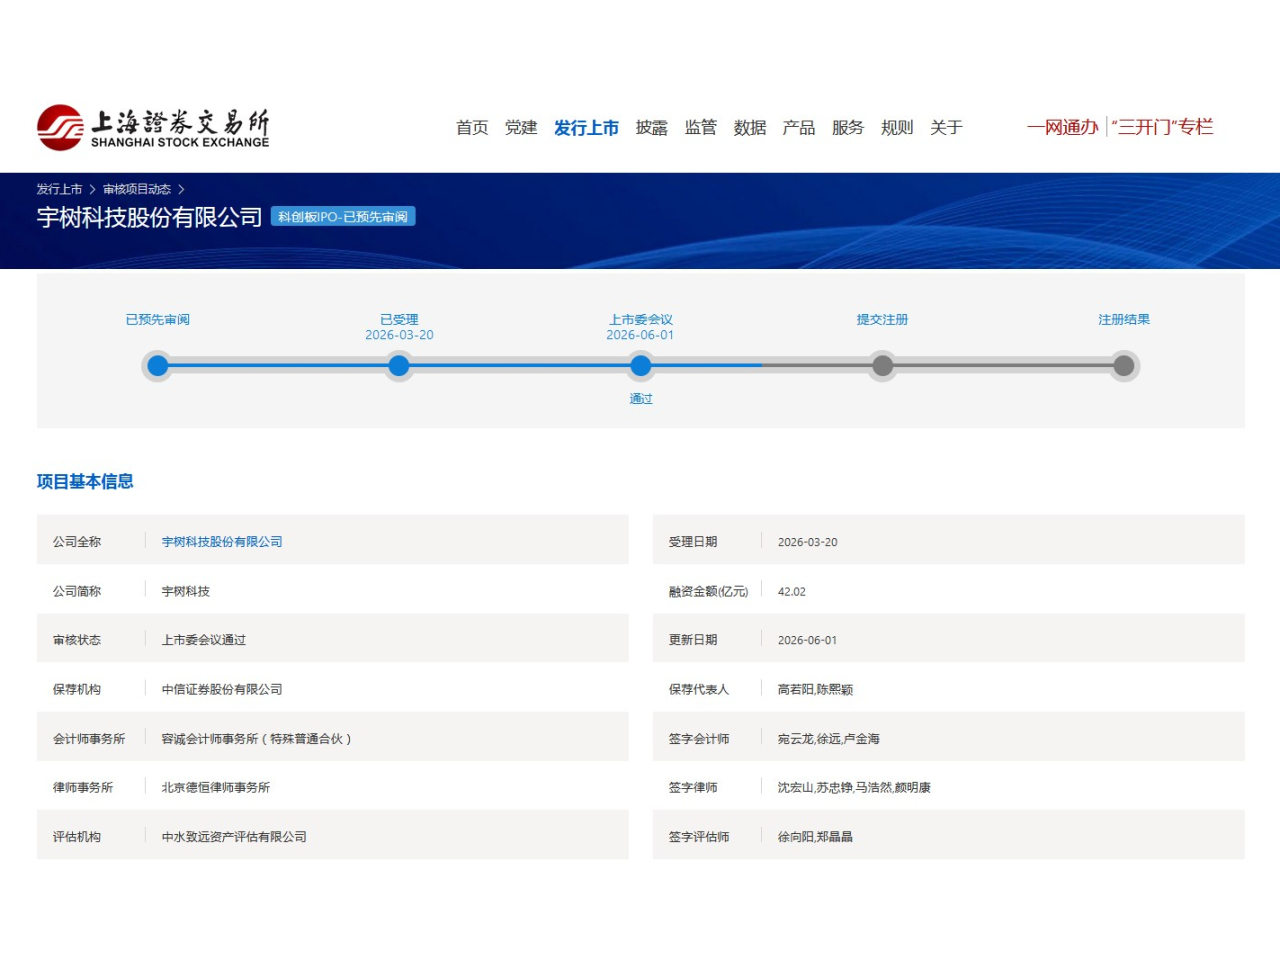Select the 上市委会议 timeline dot
The height and width of the screenshot is (960, 1280).
pos(641,366)
